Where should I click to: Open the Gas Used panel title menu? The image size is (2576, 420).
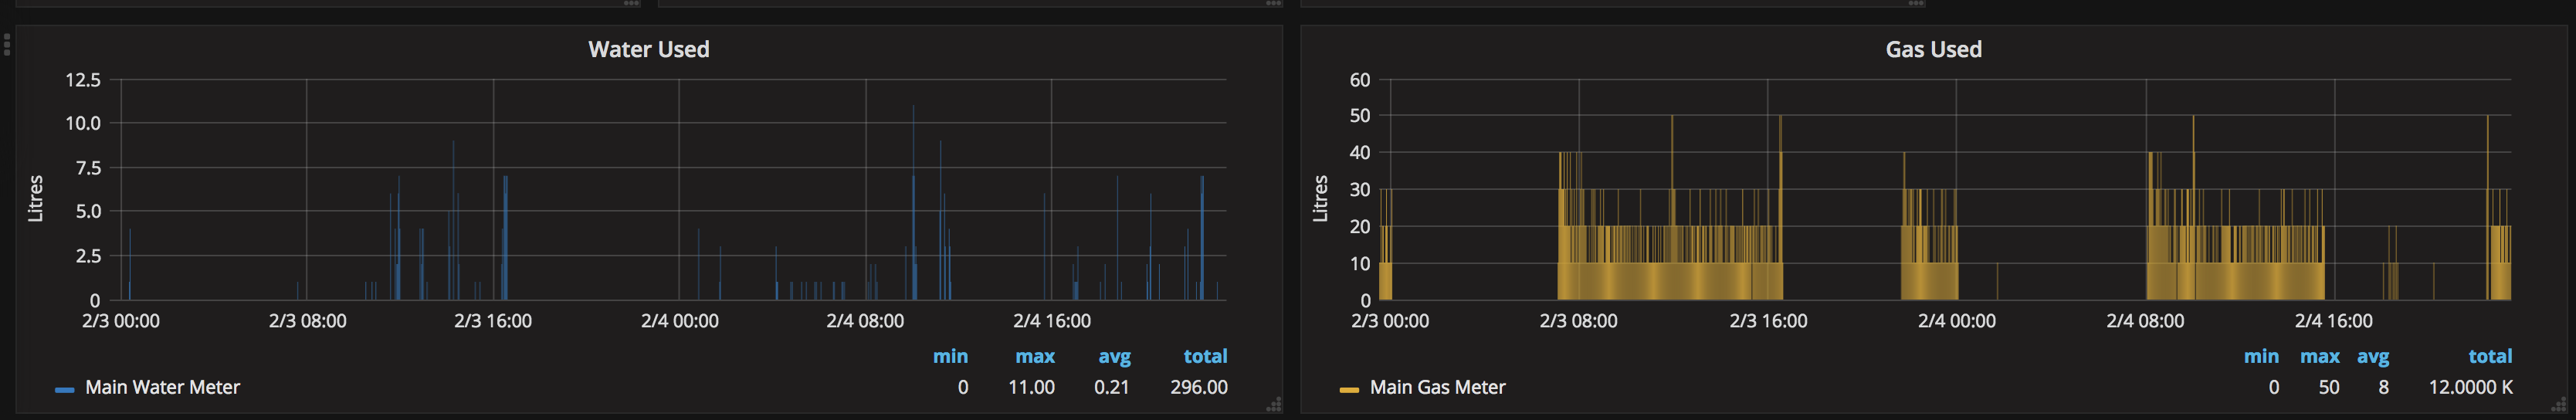[1933, 49]
